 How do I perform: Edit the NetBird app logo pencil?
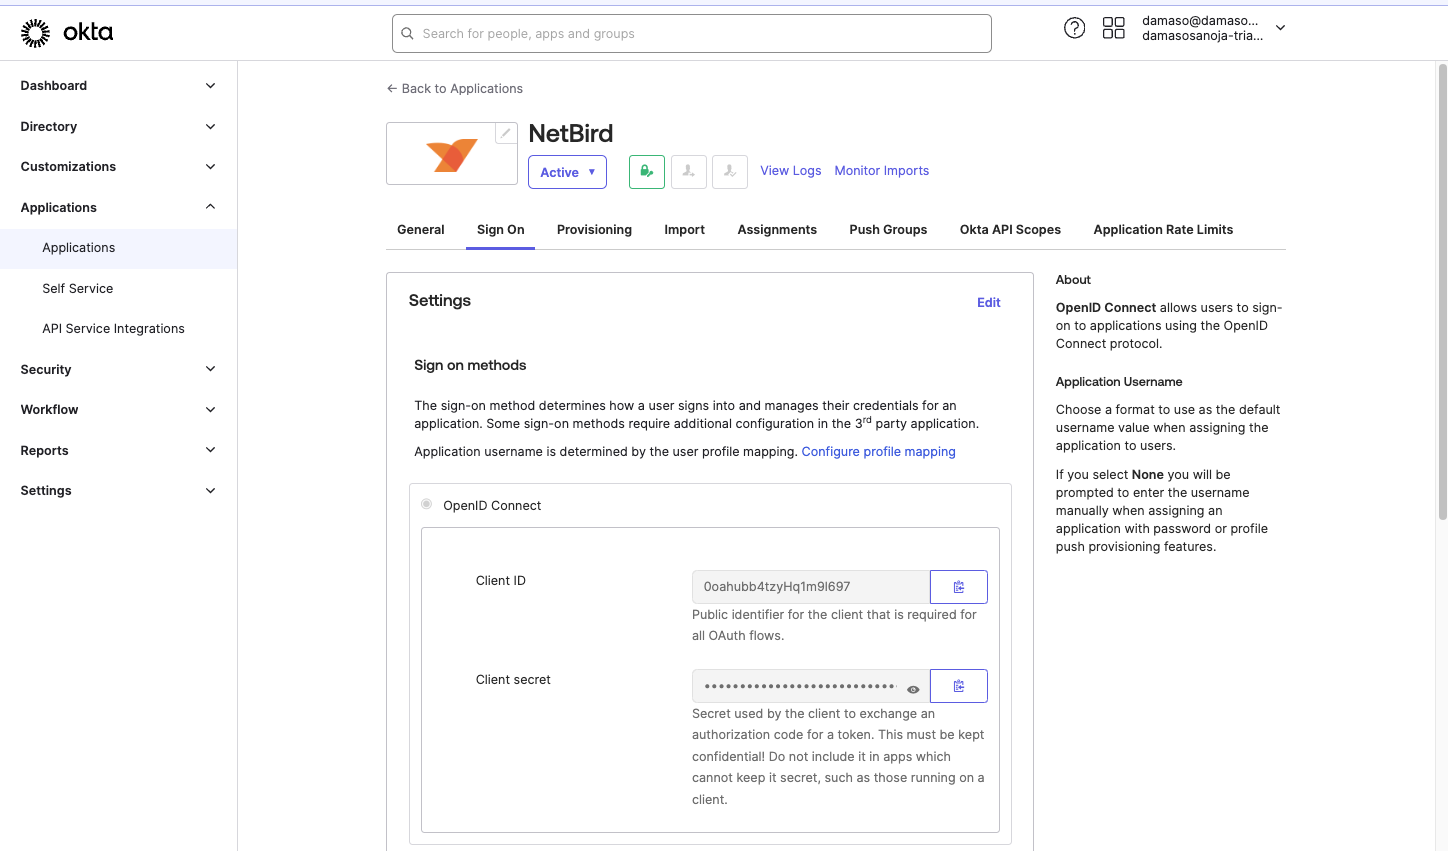coord(506,131)
